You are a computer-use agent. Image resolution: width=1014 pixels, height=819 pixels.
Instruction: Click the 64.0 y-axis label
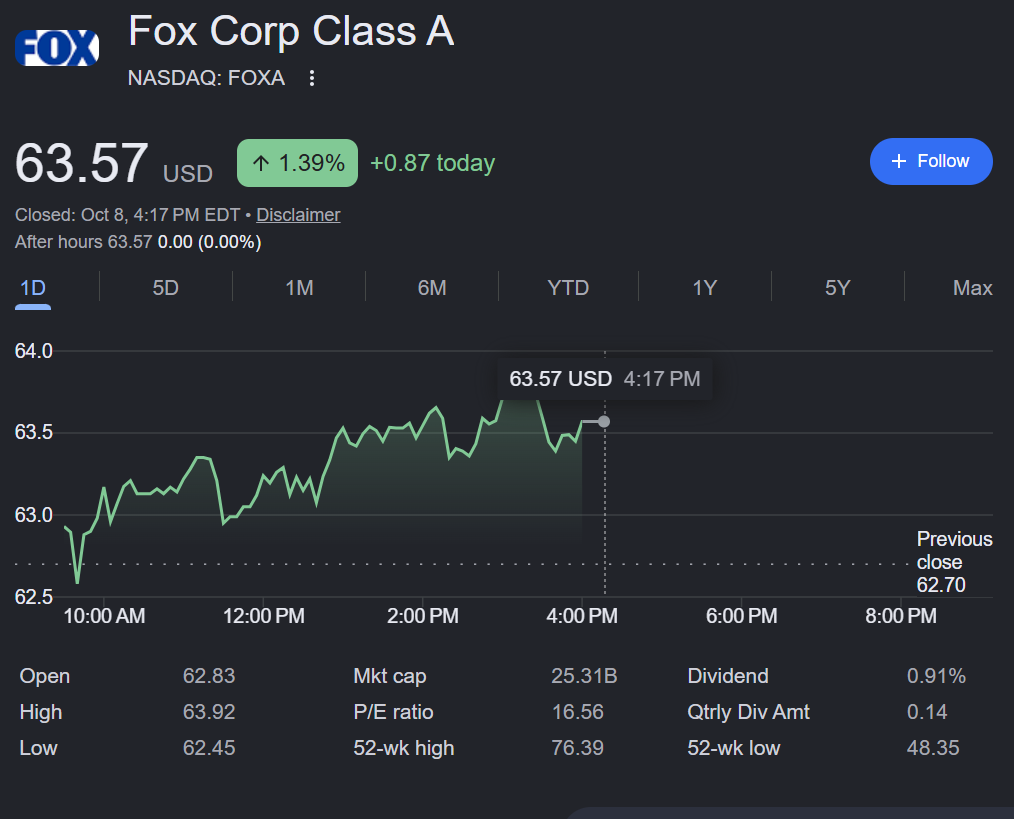tap(34, 351)
